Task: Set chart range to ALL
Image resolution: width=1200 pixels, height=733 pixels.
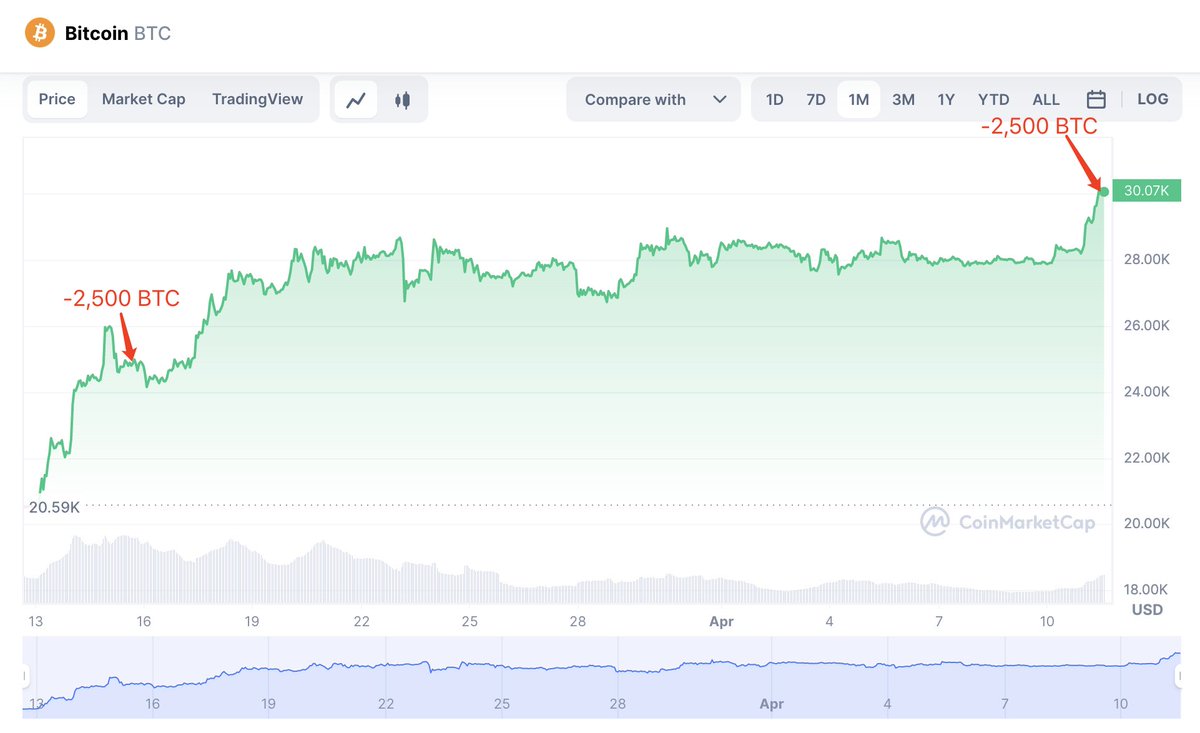Action: [1046, 99]
